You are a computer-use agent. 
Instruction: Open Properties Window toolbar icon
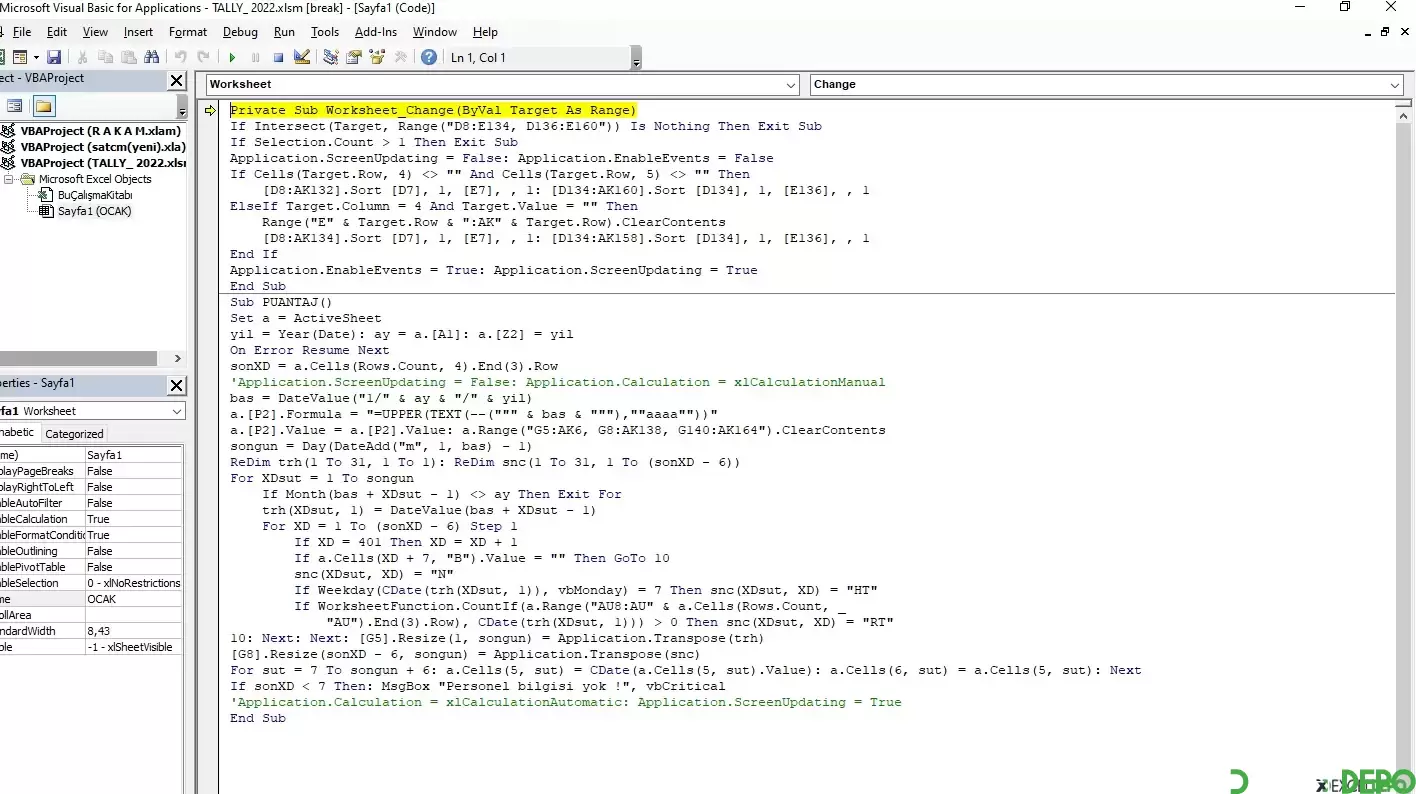(354, 58)
